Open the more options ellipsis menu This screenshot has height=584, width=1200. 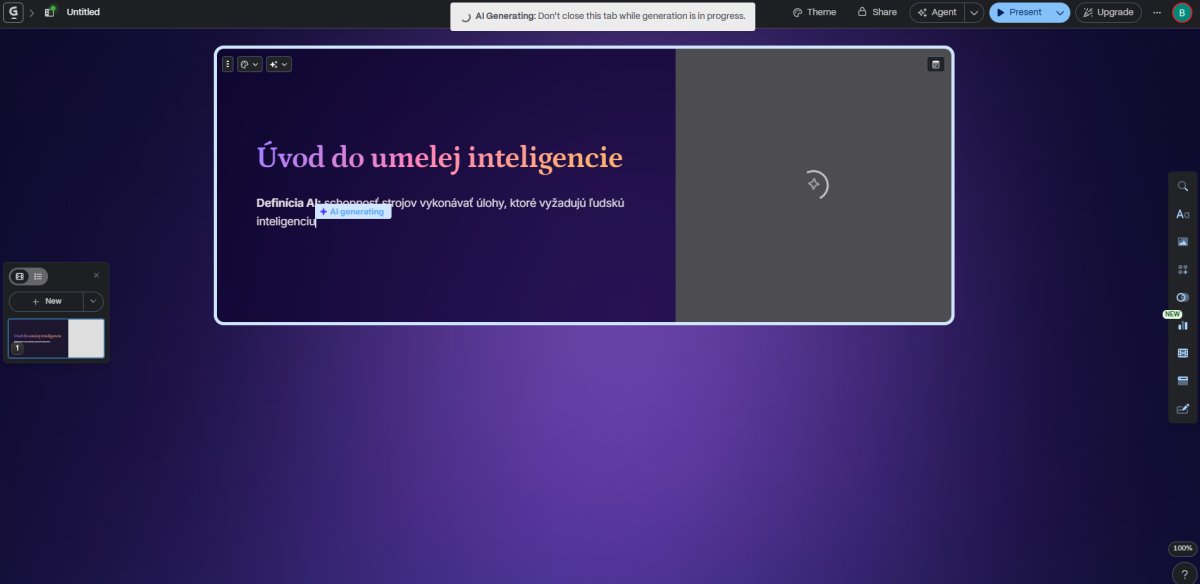coord(1157,12)
